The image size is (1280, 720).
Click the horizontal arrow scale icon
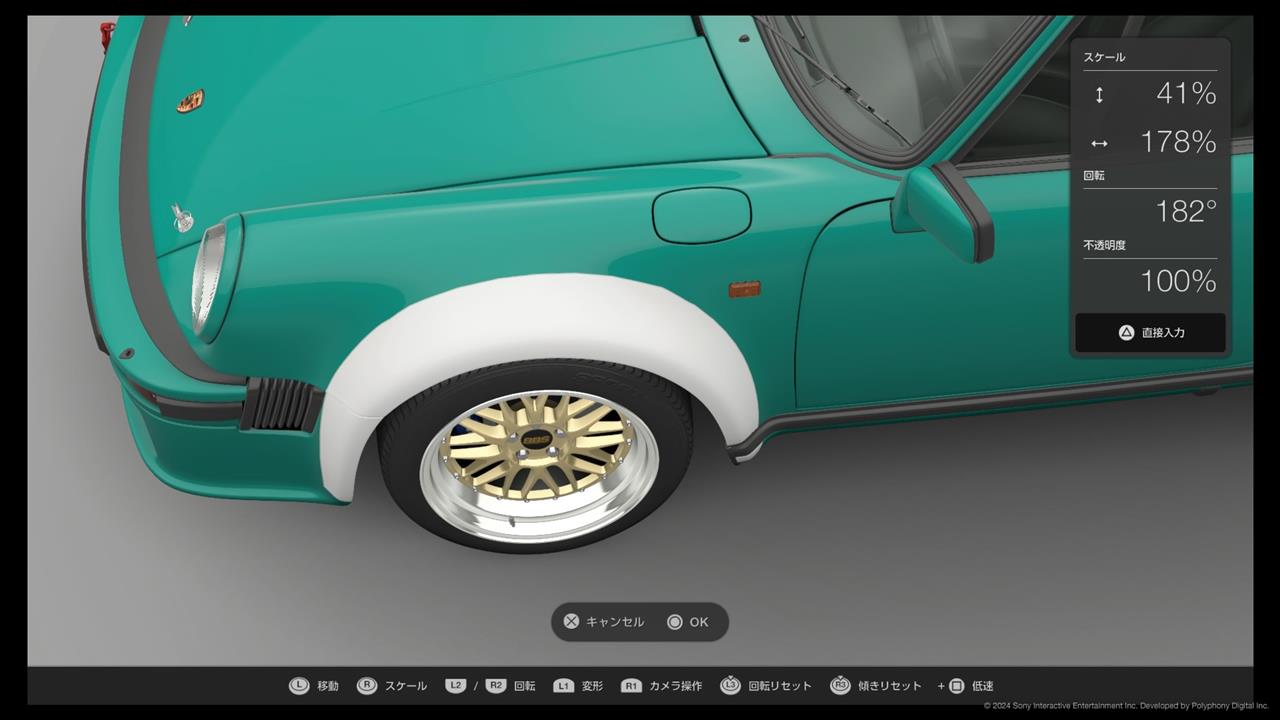[x=1099, y=143]
